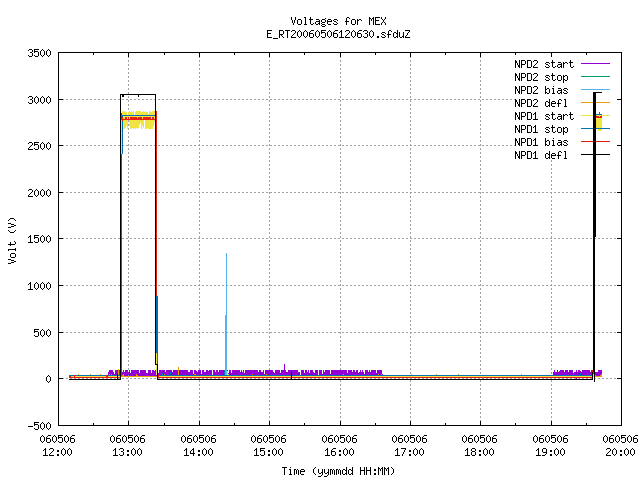Click the 'Time (yymmdd HH:MM)' x-axis label
The height and width of the screenshot is (480, 640).
coord(338,471)
